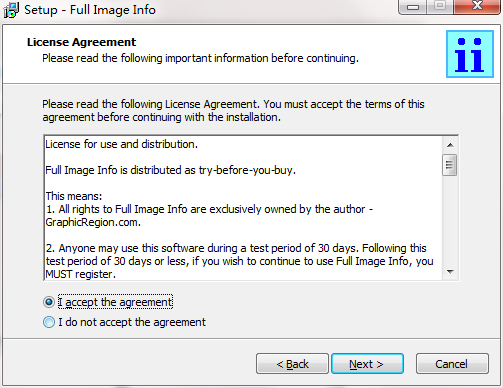The width and height of the screenshot is (503, 388).
Task: Click the 'Setup - Full Image Info' title bar
Action: click(90, 10)
